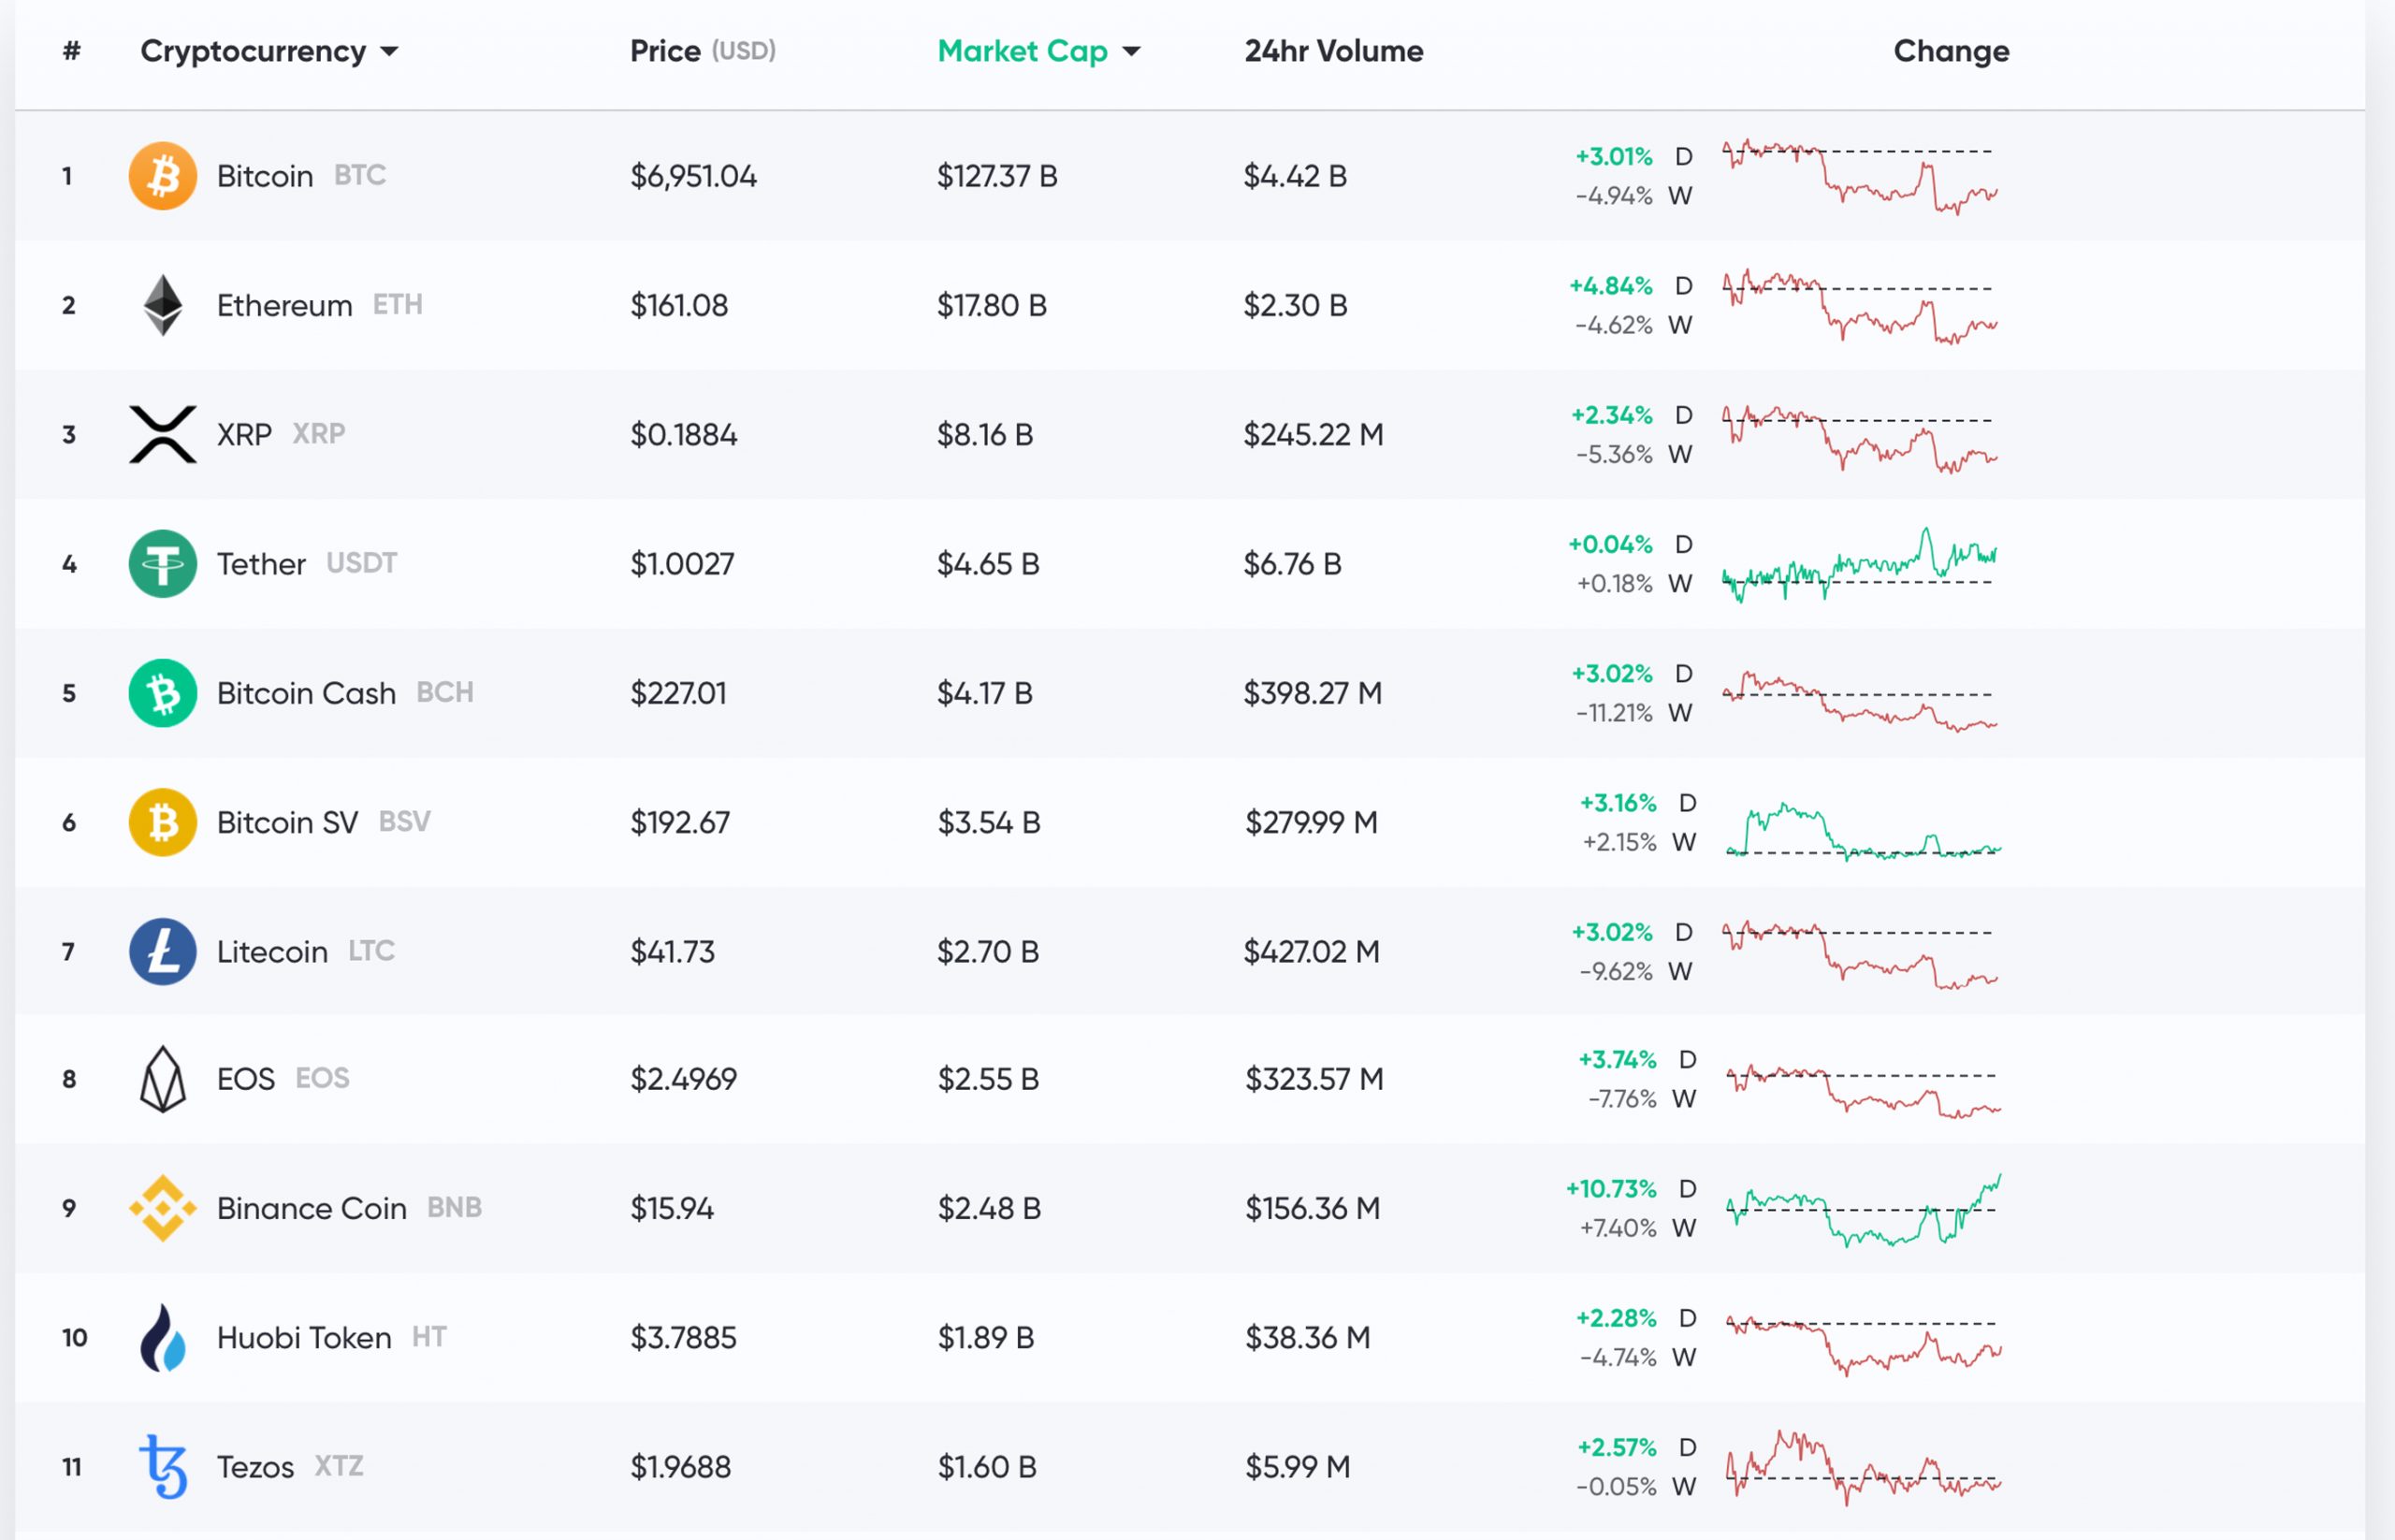Screen dimensions: 2395x1540
Task: Click Binance Coin daily change +10.73%
Action: tap(1611, 1189)
